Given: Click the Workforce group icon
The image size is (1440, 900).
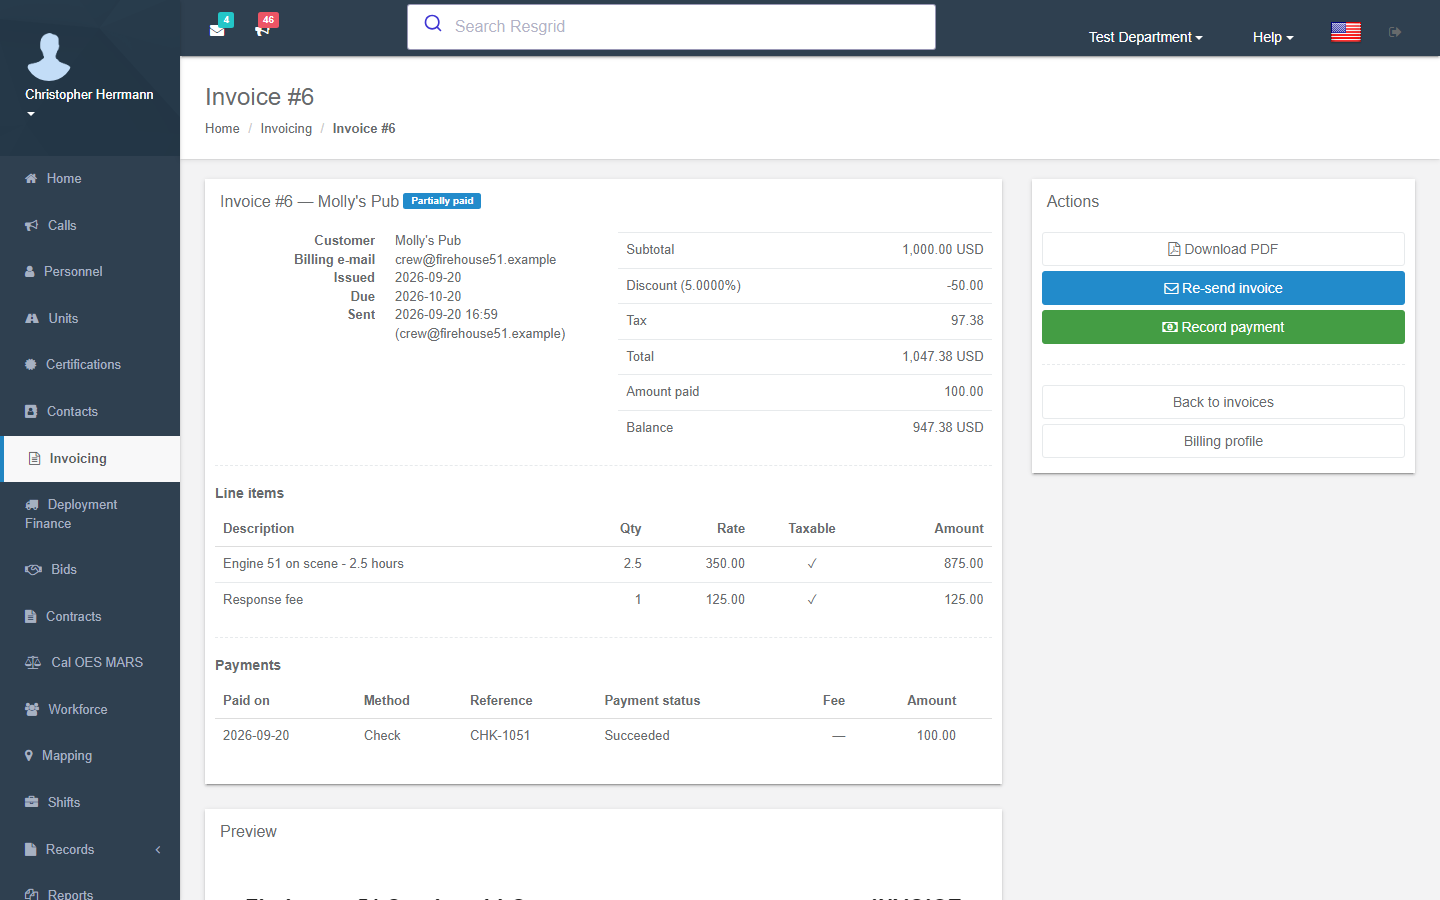Looking at the screenshot, I should tap(32, 710).
